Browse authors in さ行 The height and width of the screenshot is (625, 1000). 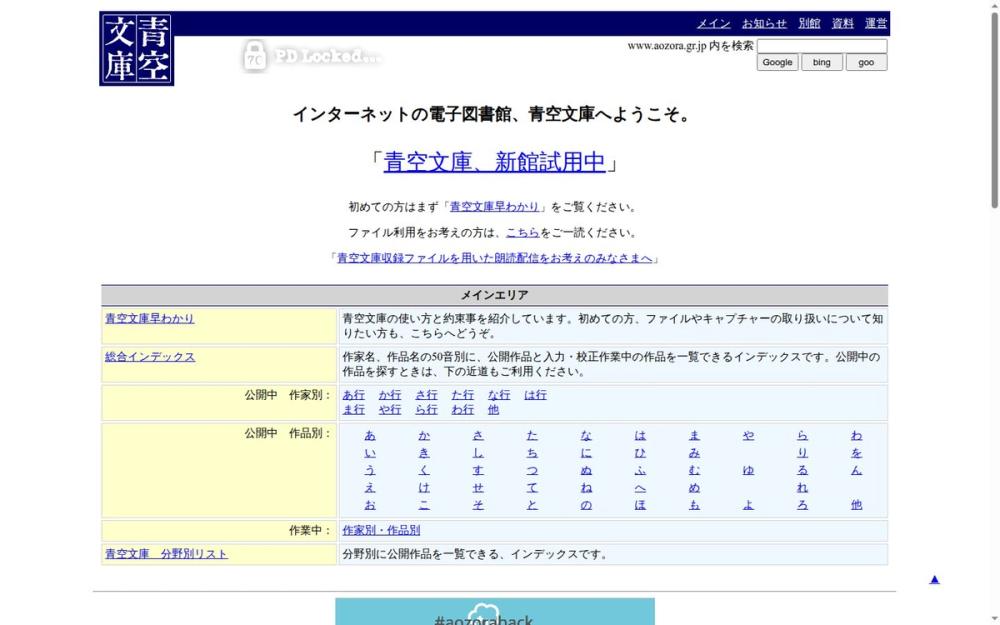pyautogui.click(x=426, y=395)
